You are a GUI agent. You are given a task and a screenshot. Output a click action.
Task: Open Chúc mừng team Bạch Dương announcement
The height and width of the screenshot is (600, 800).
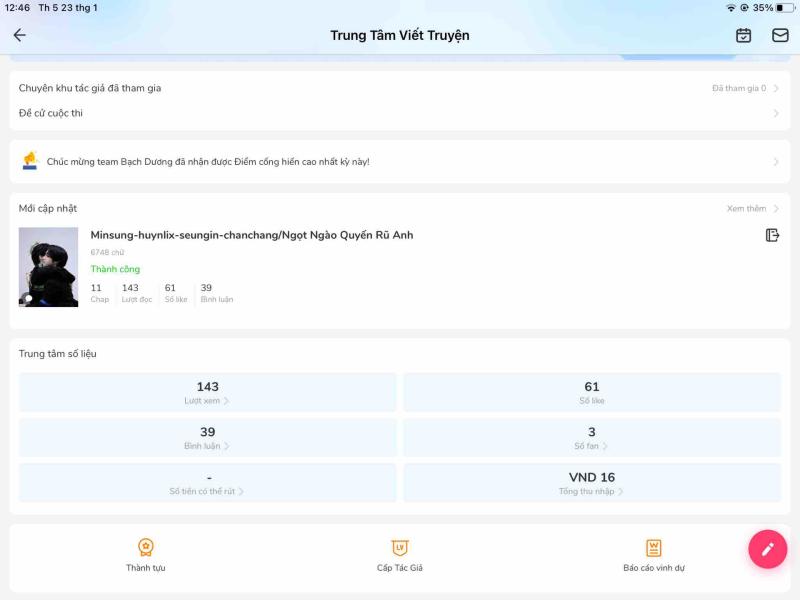(400, 162)
